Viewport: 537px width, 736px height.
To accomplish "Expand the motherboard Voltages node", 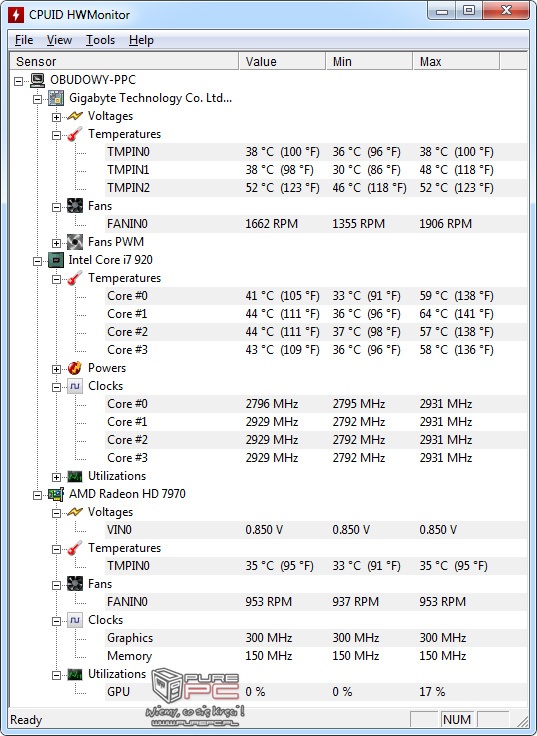I will (56, 117).
